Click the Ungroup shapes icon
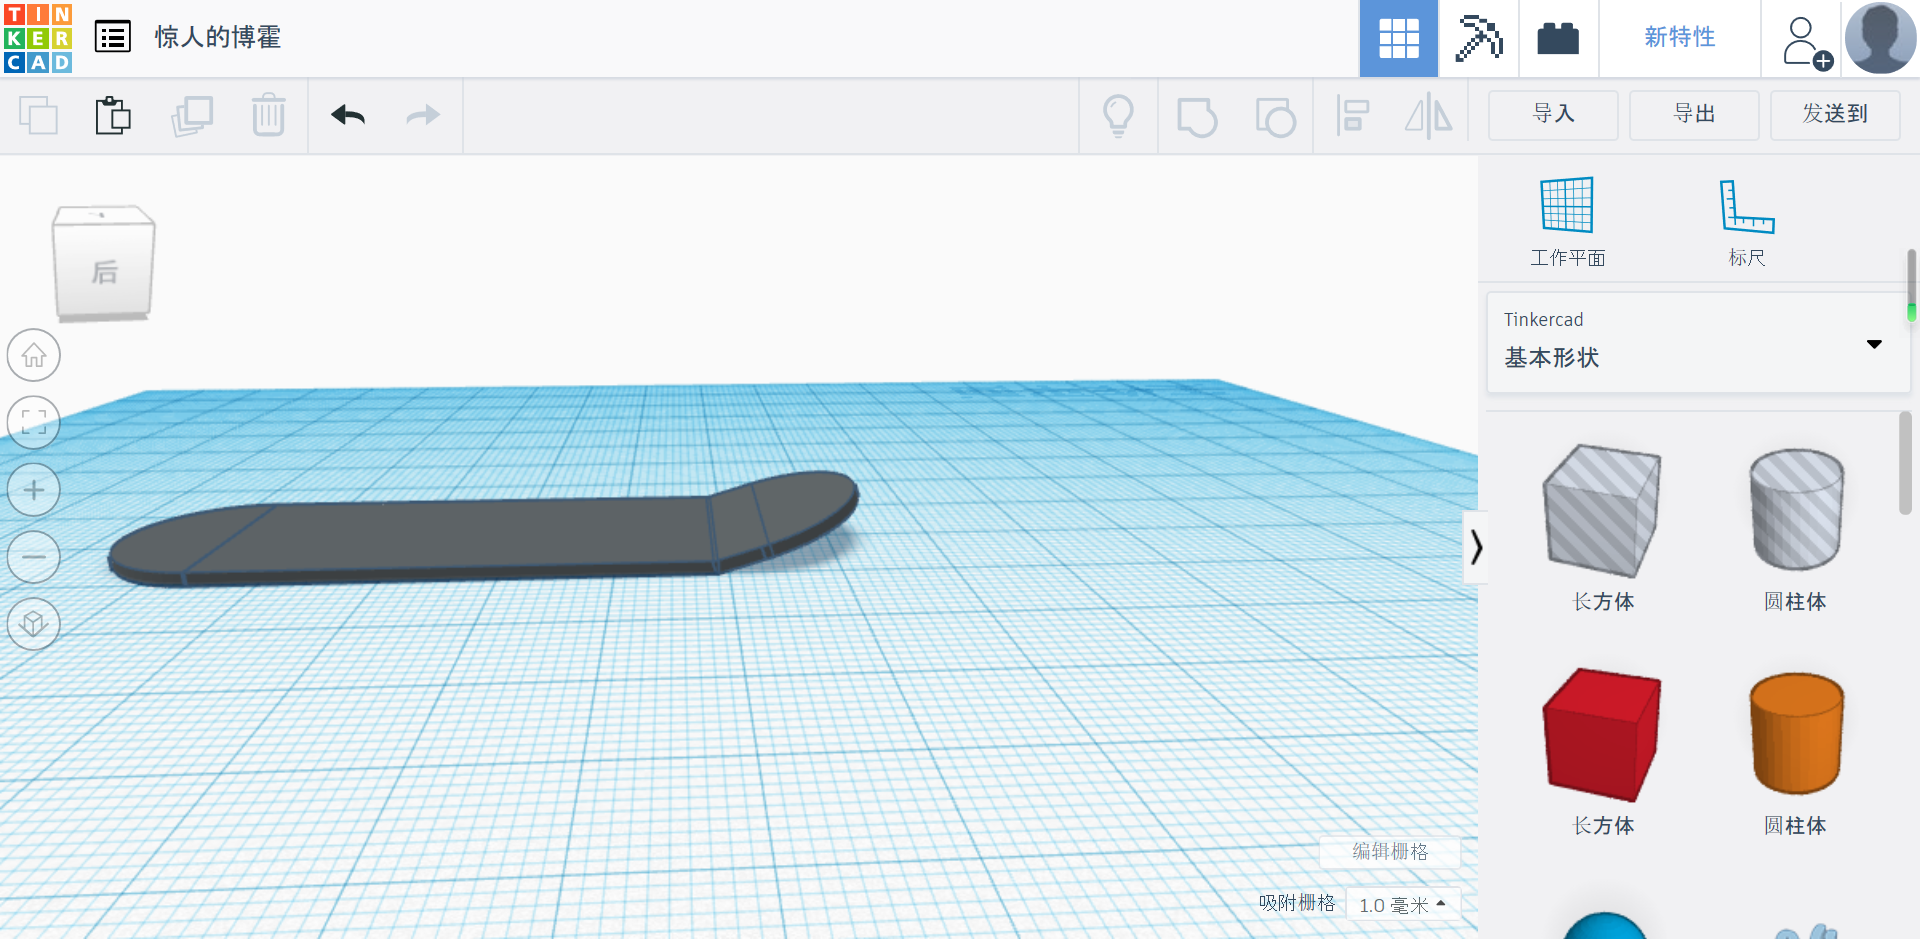1920x939 pixels. point(1275,116)
